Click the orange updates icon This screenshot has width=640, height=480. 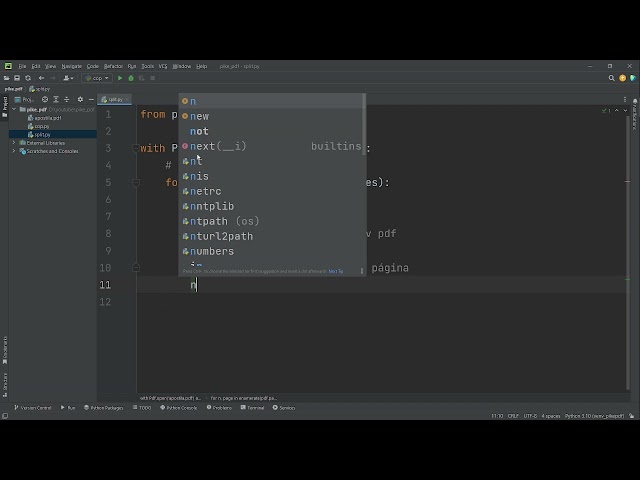click(622, 78)
